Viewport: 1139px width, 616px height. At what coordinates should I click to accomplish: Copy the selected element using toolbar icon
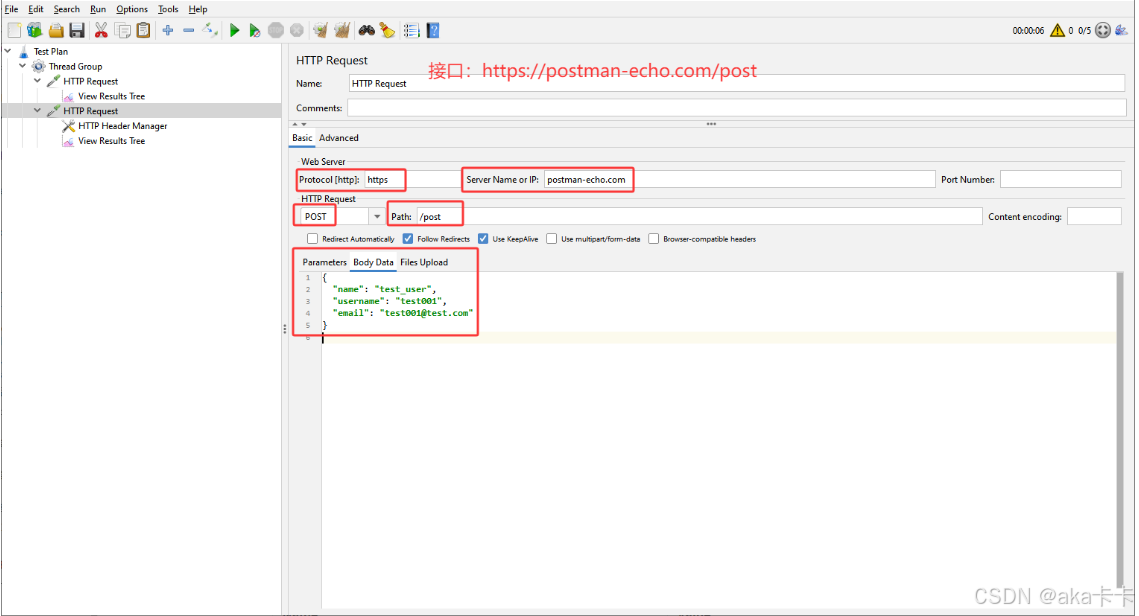point(123,31)
